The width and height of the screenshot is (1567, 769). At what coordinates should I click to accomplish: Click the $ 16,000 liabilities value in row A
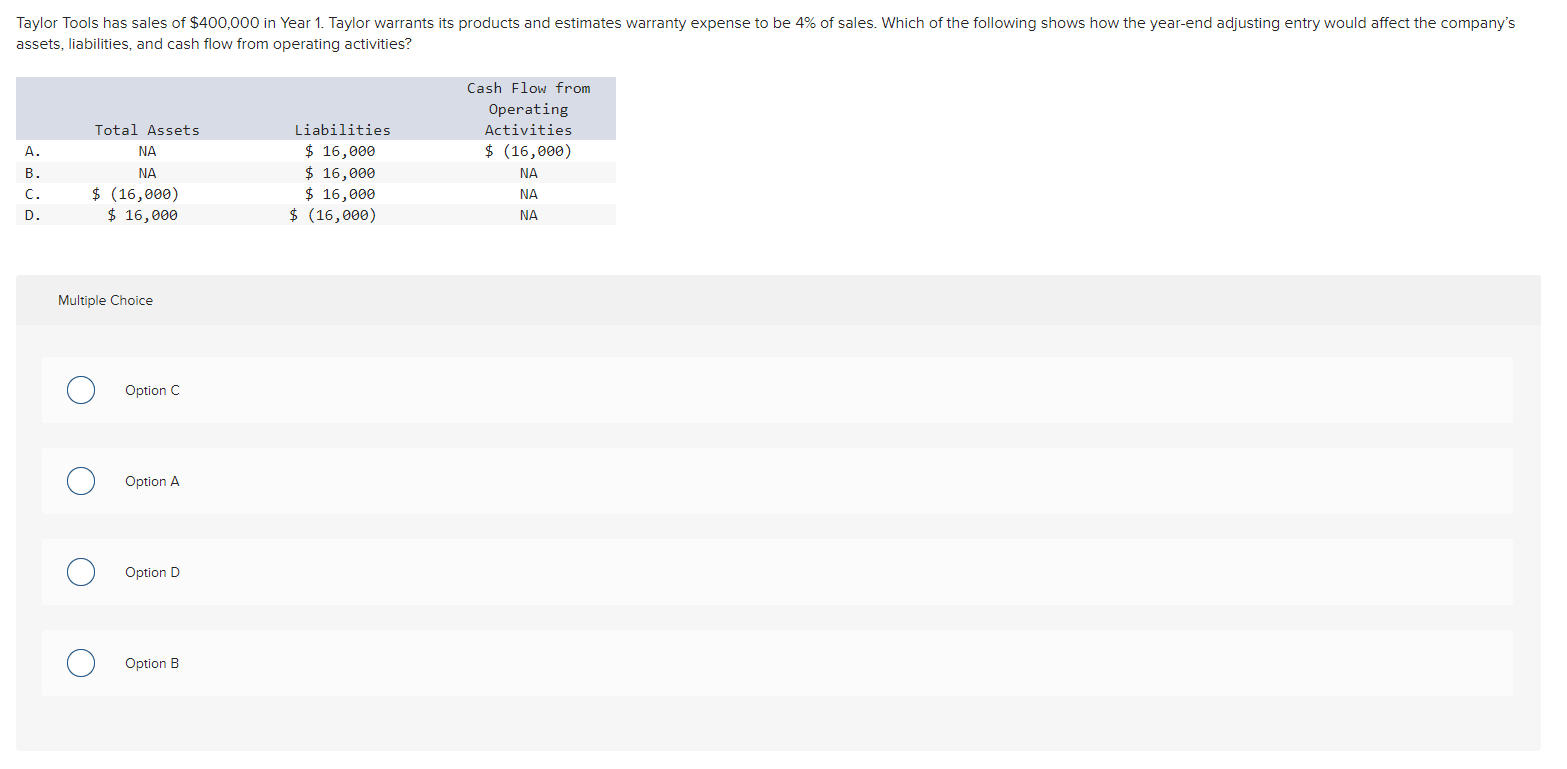tap(340, 151)
